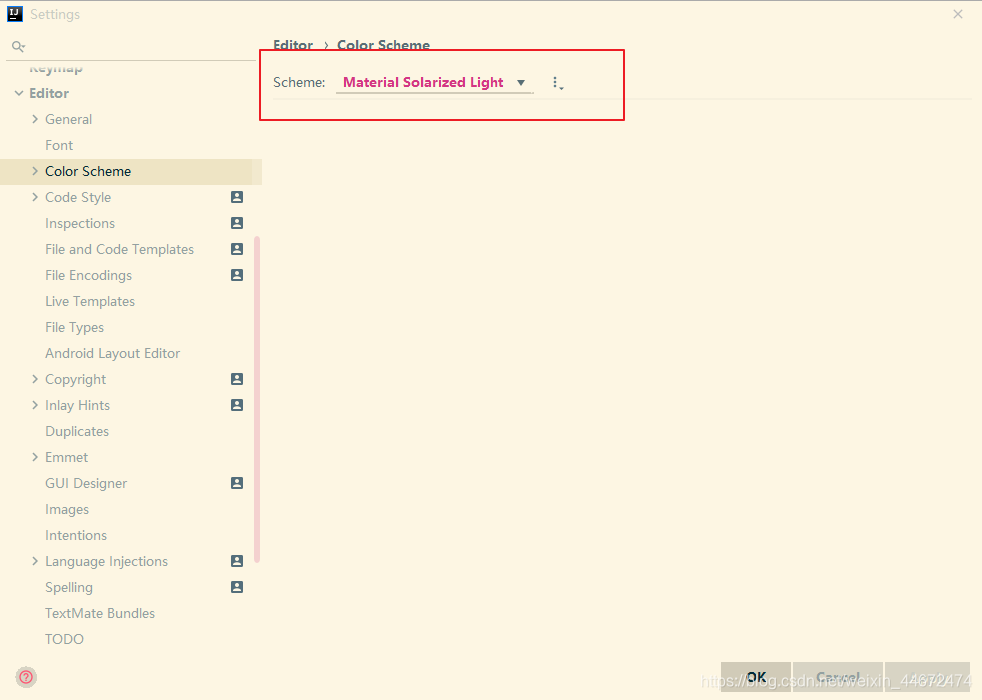Screen dimensions: 982x700
Task: Open the File Encodings settings
Action: [88, 275]
